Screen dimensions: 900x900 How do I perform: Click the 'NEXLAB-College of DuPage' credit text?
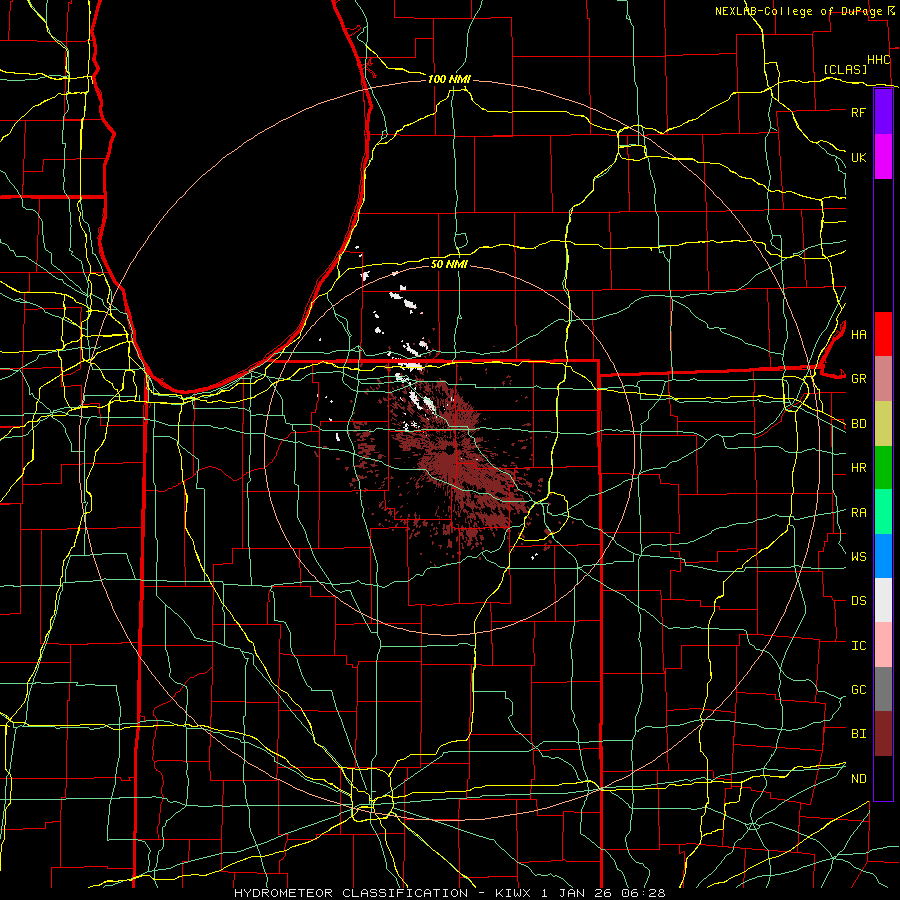click(x=798, y=11)
